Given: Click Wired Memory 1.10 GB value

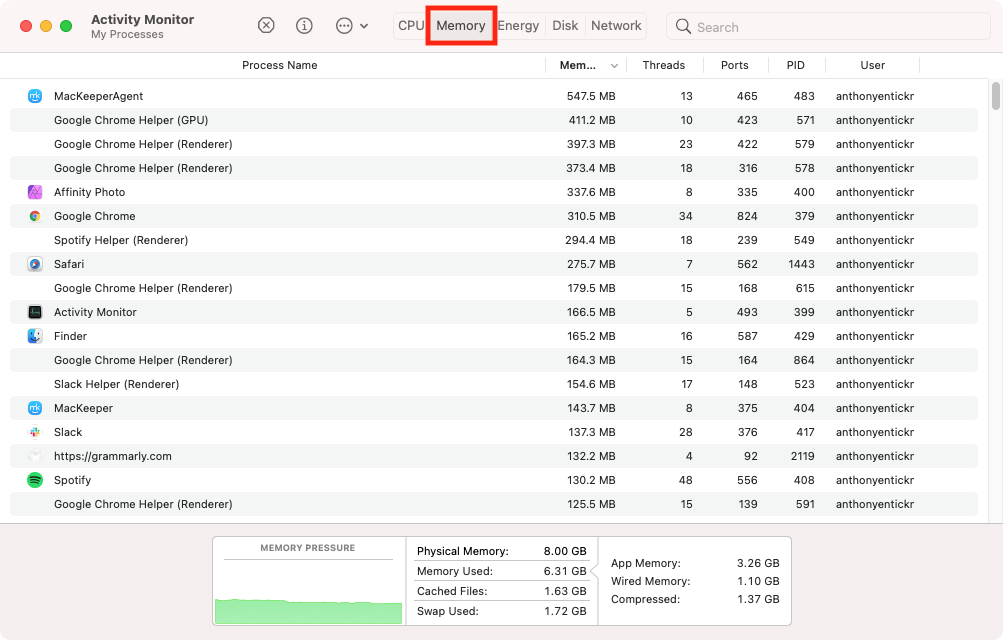Looking at the screenshot, I should (x=759, y=581).
